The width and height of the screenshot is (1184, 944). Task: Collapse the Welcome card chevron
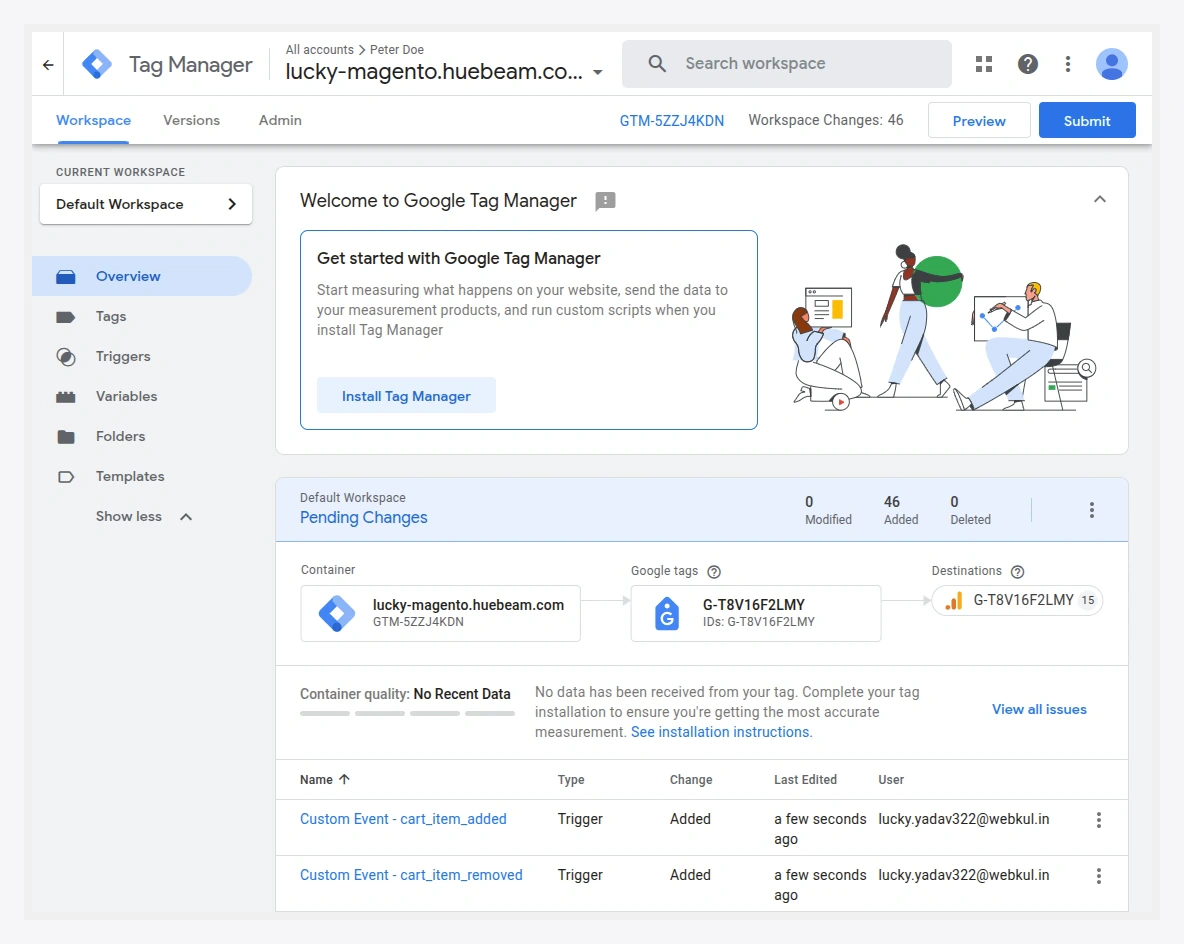[1099, 199]
